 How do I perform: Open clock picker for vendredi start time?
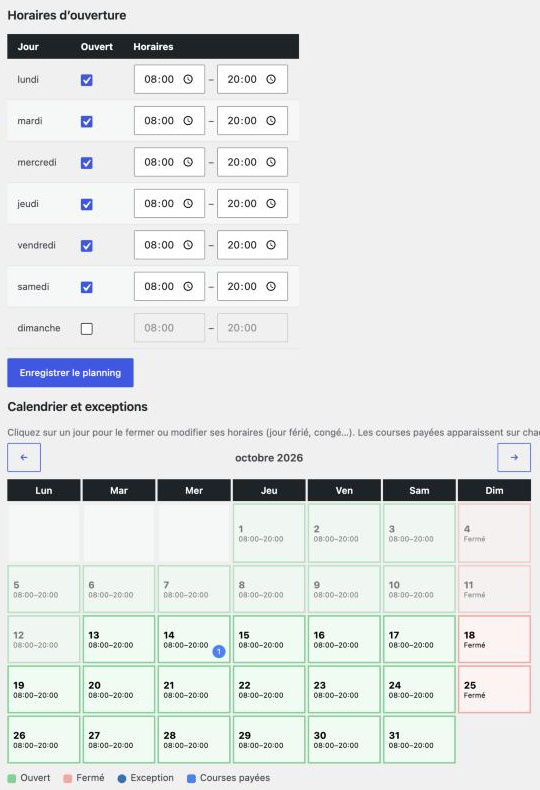click(188, 245)
